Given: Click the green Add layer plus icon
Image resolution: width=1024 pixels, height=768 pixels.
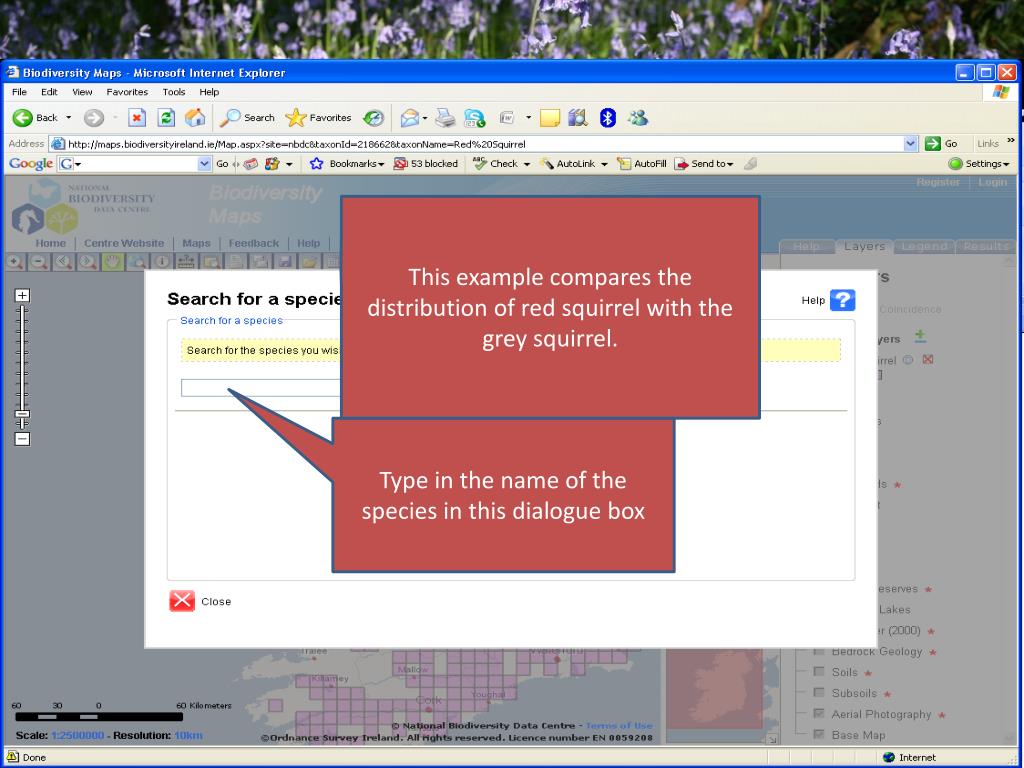Looking at the screenshot, I should [920, 336].
